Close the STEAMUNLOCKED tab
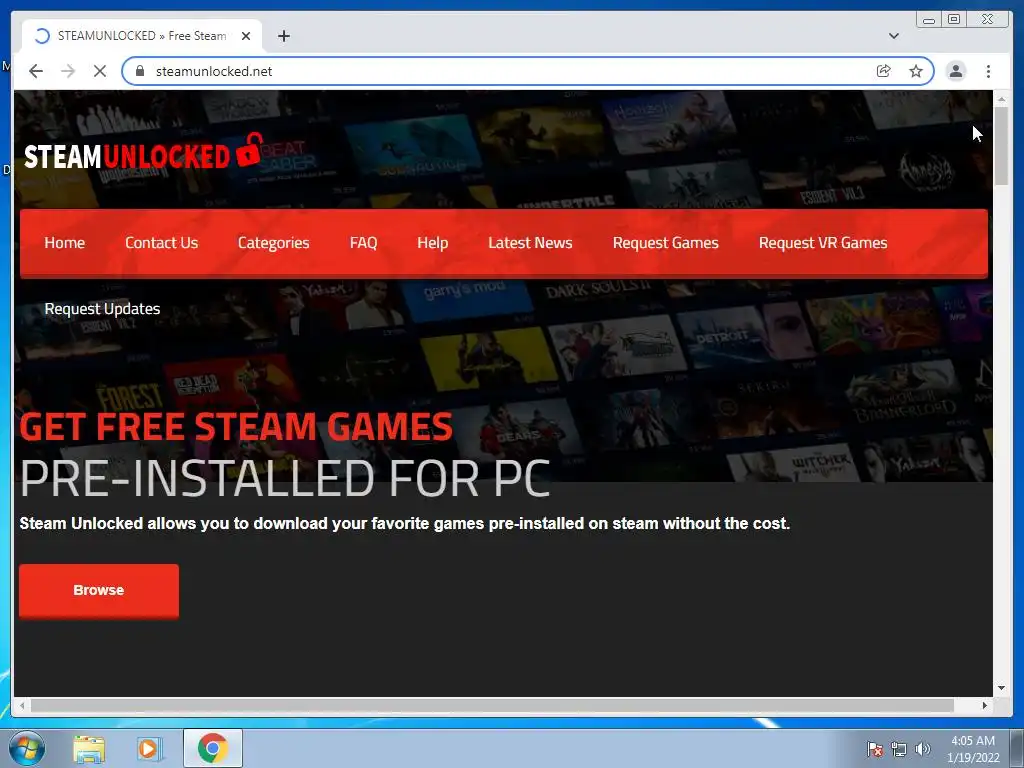1024x768 pixels. (x=246, y=36)
